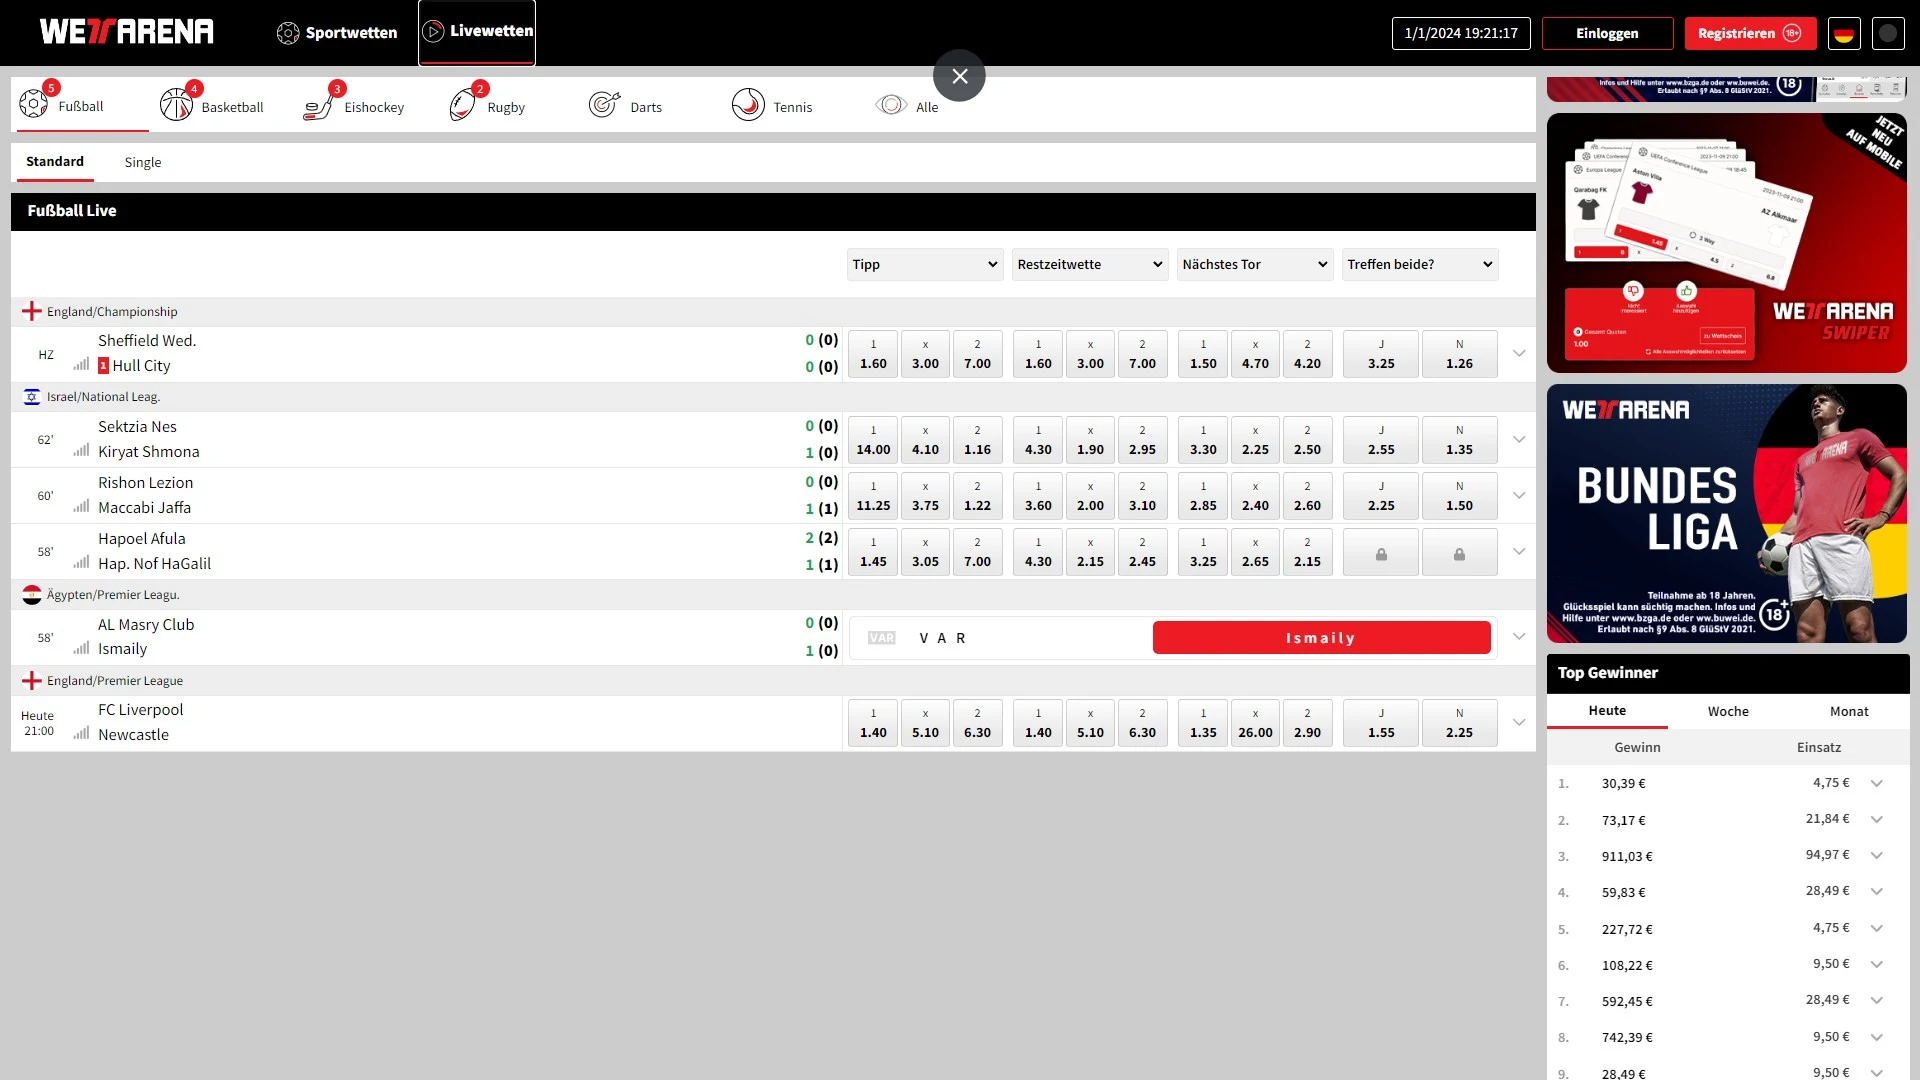1920x1080 pixels.
Task: Open the Livewetten menu
Action: coord(477,32)
